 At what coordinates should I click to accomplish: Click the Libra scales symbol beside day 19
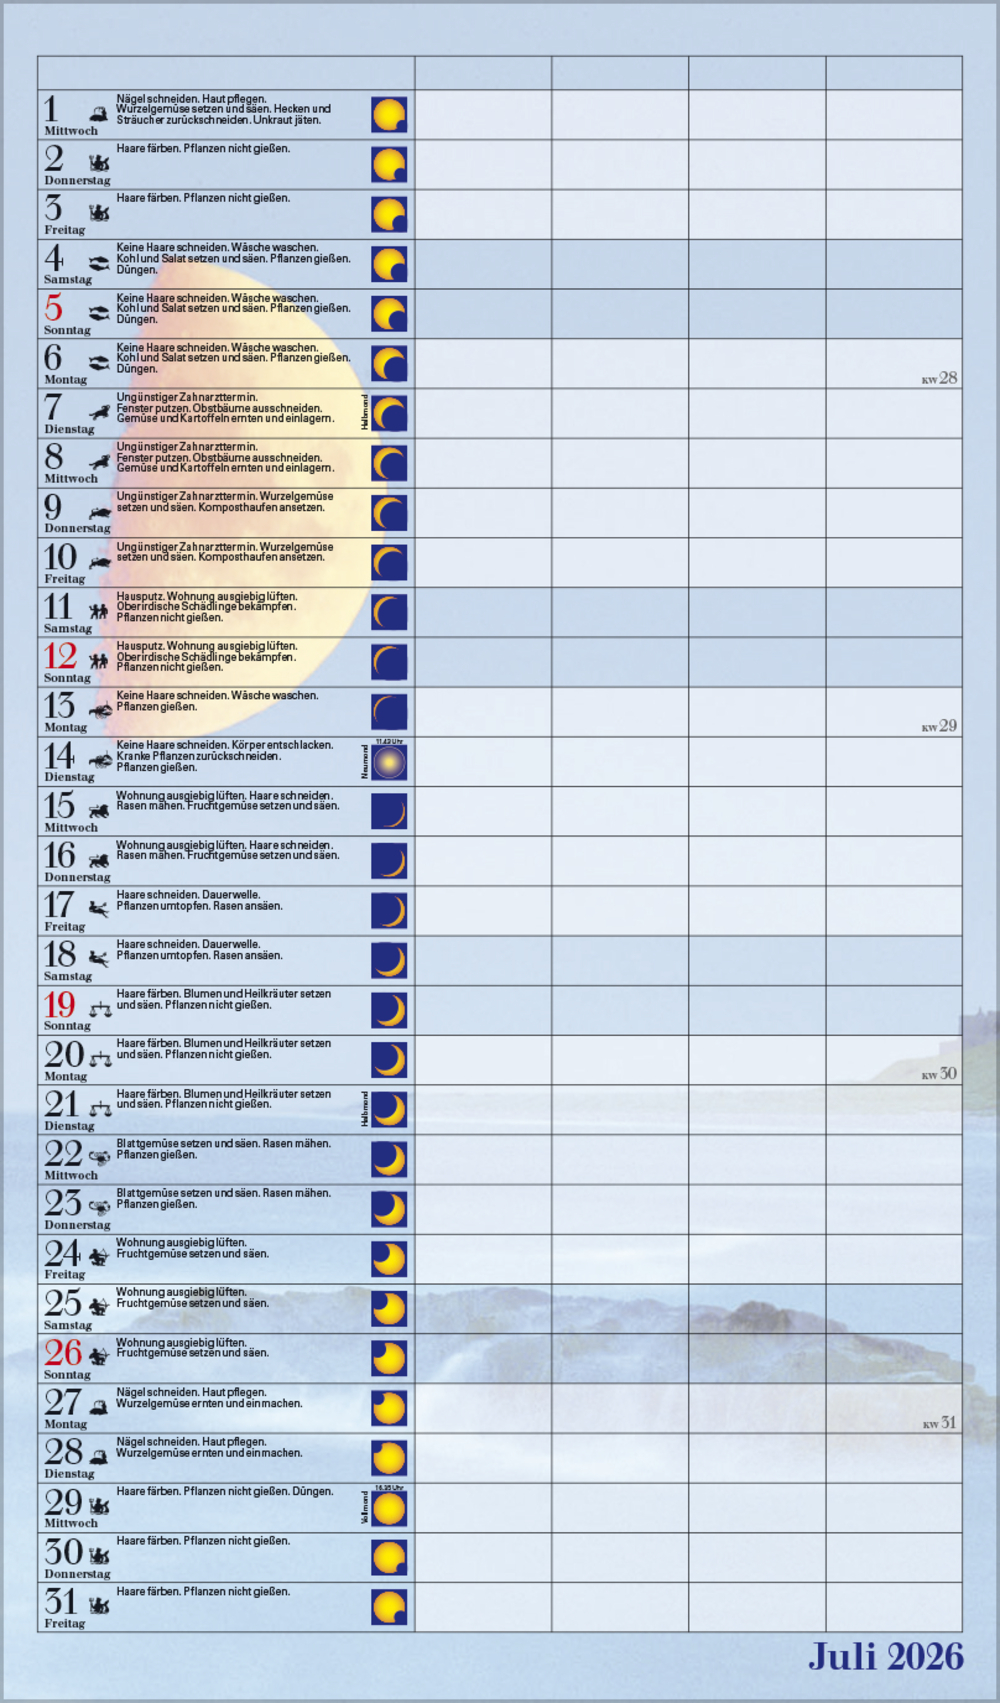(x=100, y=1009)
